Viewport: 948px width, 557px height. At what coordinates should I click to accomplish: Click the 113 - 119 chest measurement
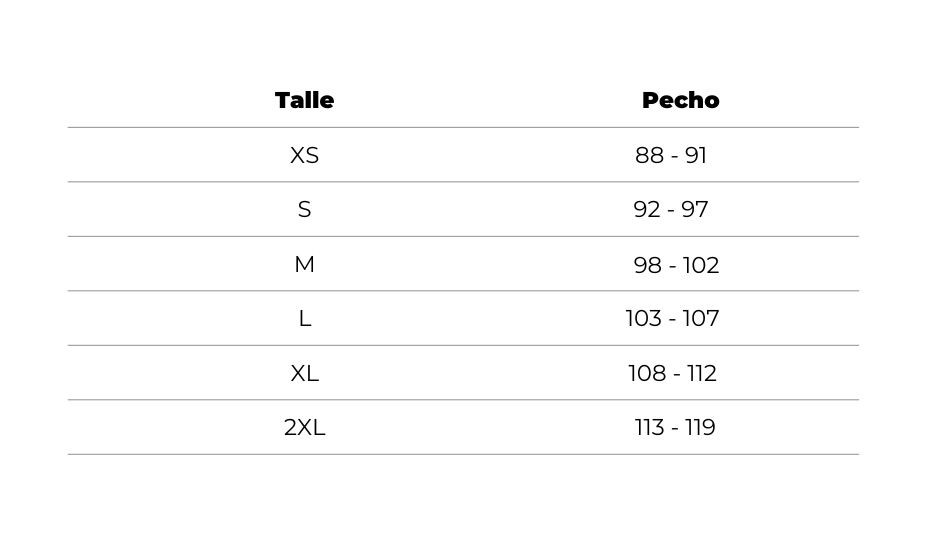point(675,428)
